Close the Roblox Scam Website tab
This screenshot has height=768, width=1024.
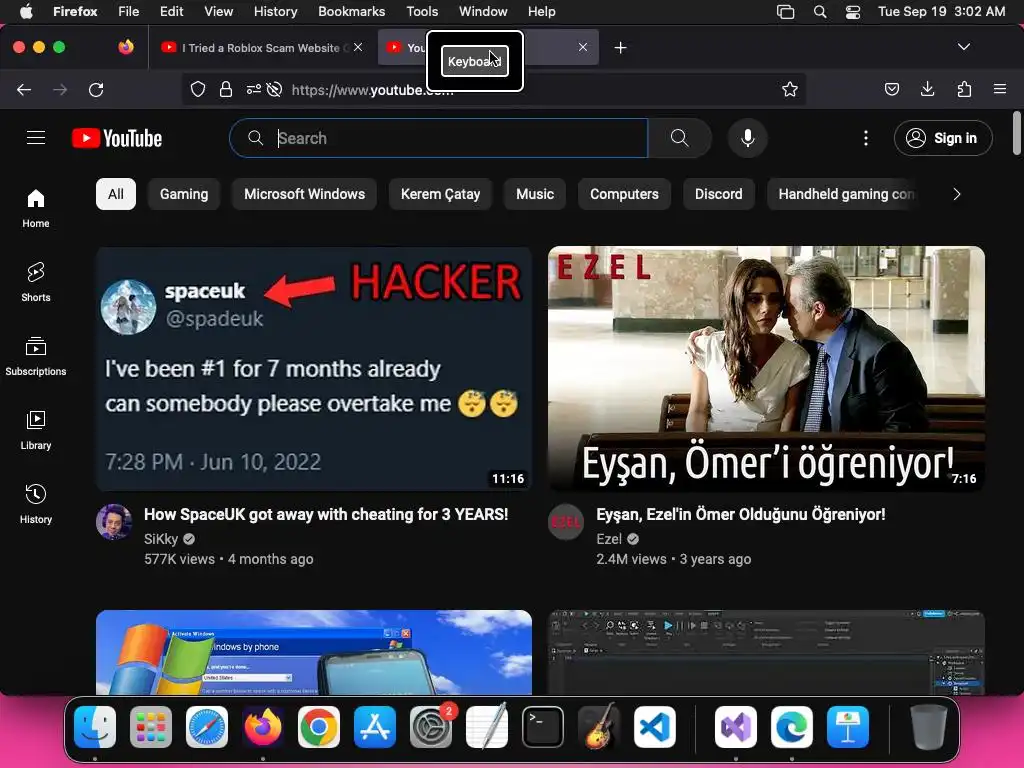(358, 47)
